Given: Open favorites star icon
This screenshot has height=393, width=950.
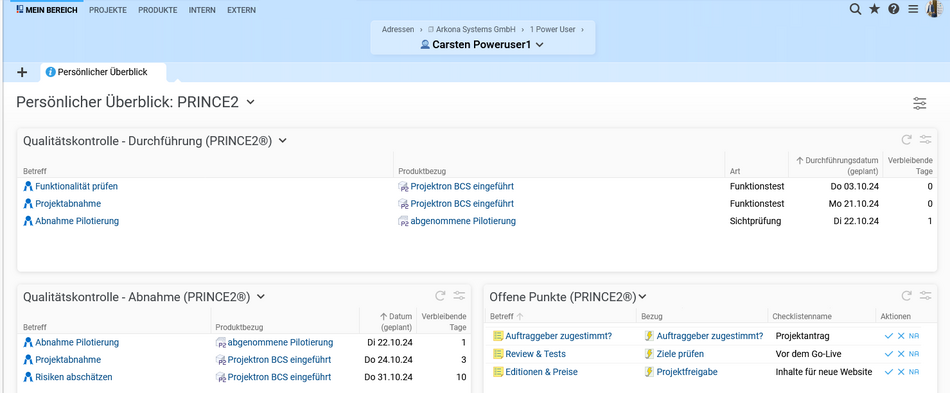Looking at the screenshot, I should coord(874,9).
